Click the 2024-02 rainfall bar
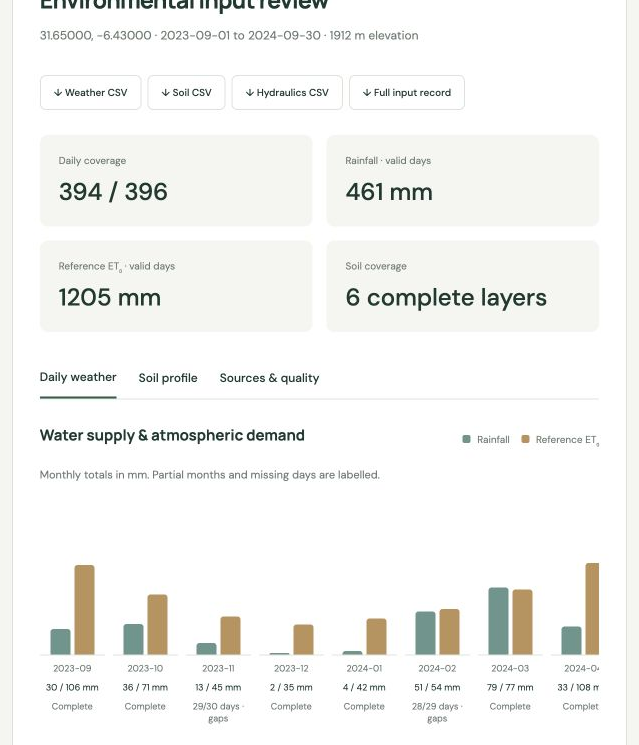The image size is (639, 745). click(x=425, y=633)
